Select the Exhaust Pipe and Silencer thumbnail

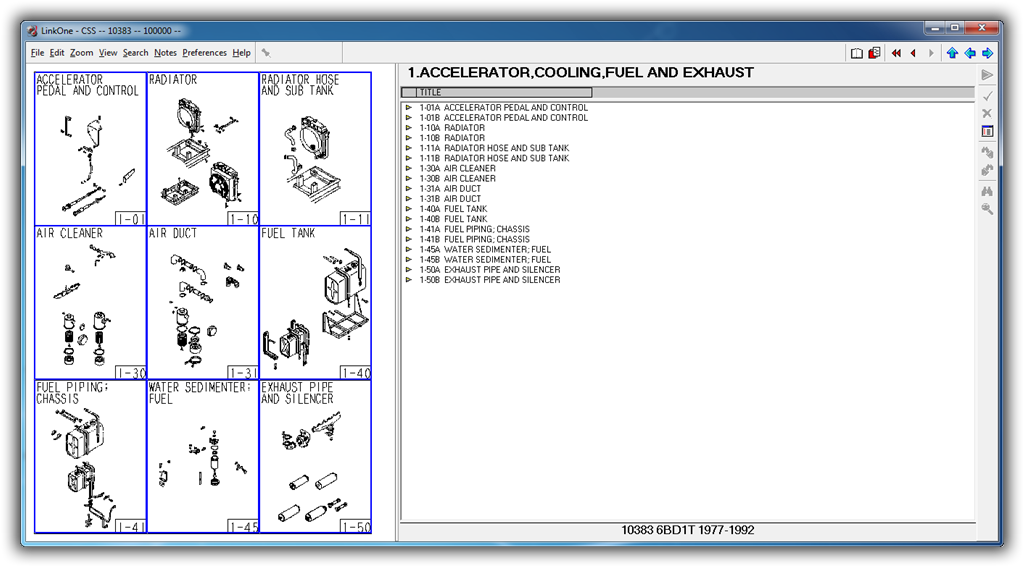pos(315,457)
